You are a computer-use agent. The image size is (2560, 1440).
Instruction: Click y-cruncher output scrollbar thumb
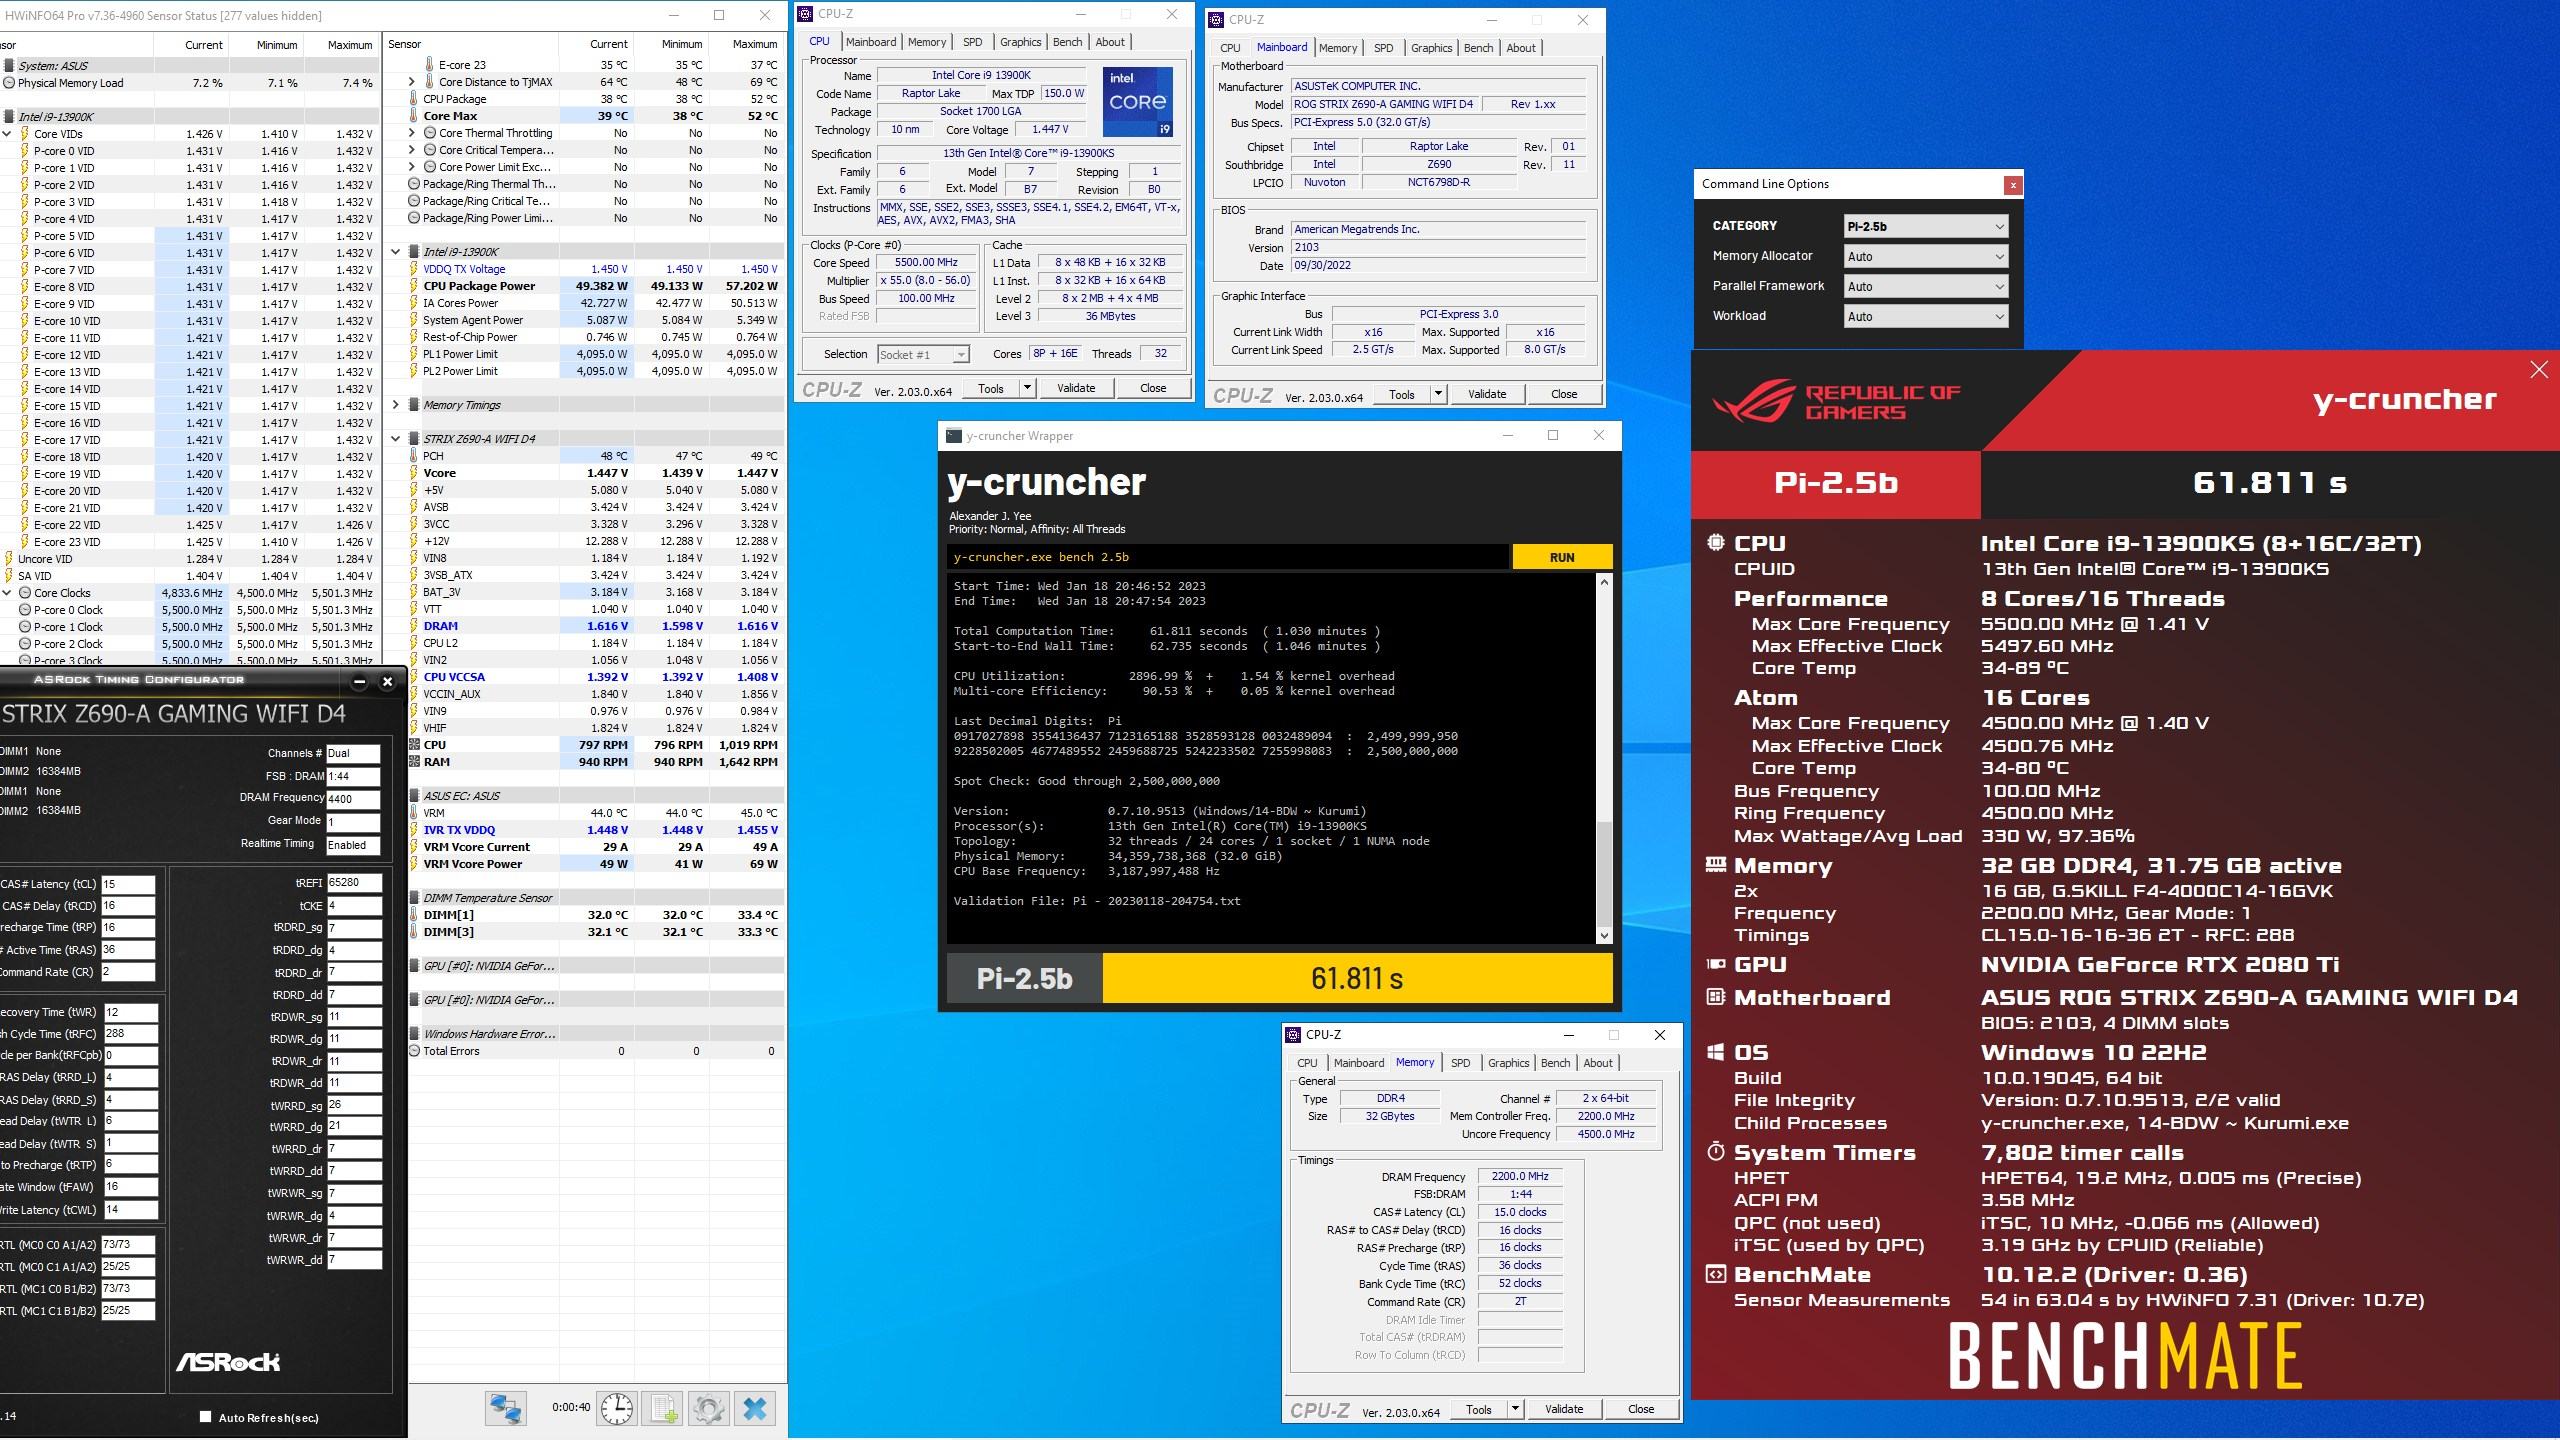(x=1604, y=874)
